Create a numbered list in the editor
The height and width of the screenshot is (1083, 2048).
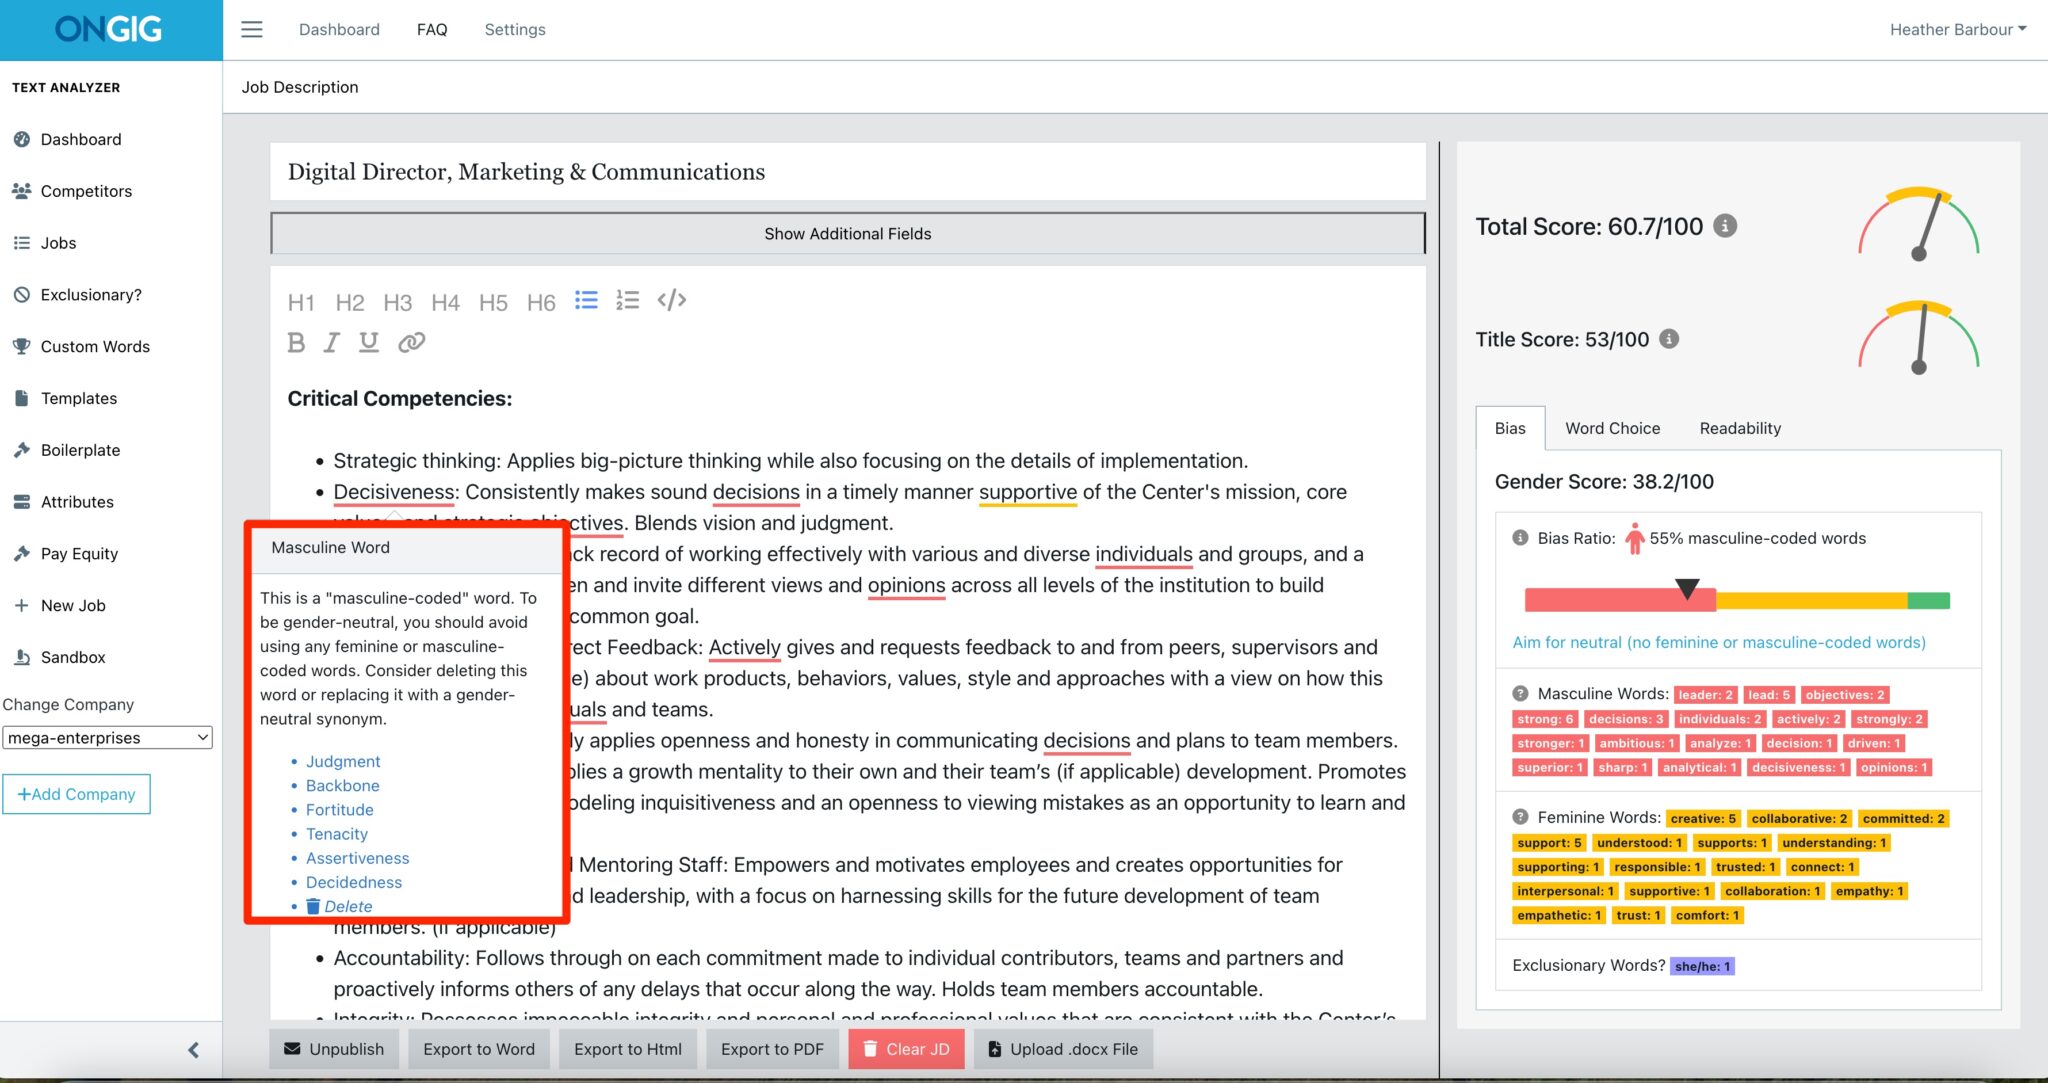[627, 299]
